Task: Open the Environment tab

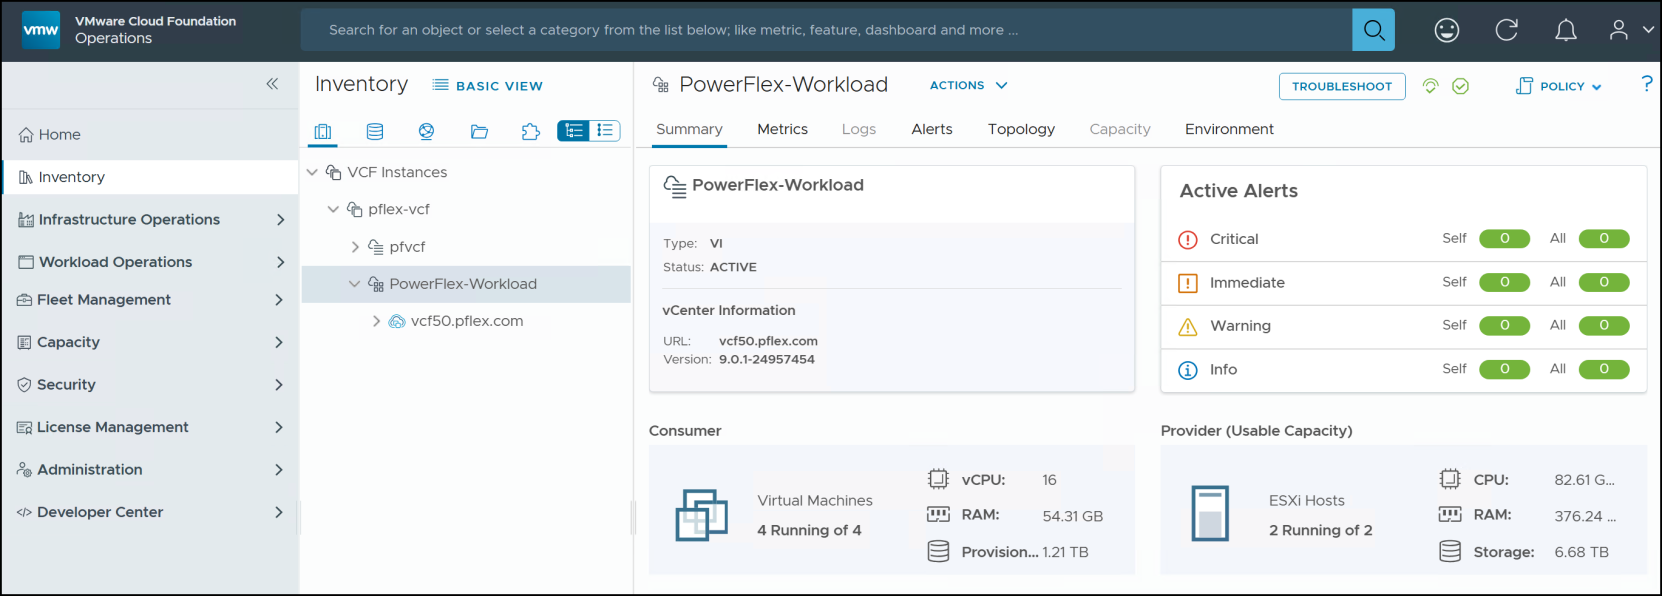Action: tap(1229, 129)
